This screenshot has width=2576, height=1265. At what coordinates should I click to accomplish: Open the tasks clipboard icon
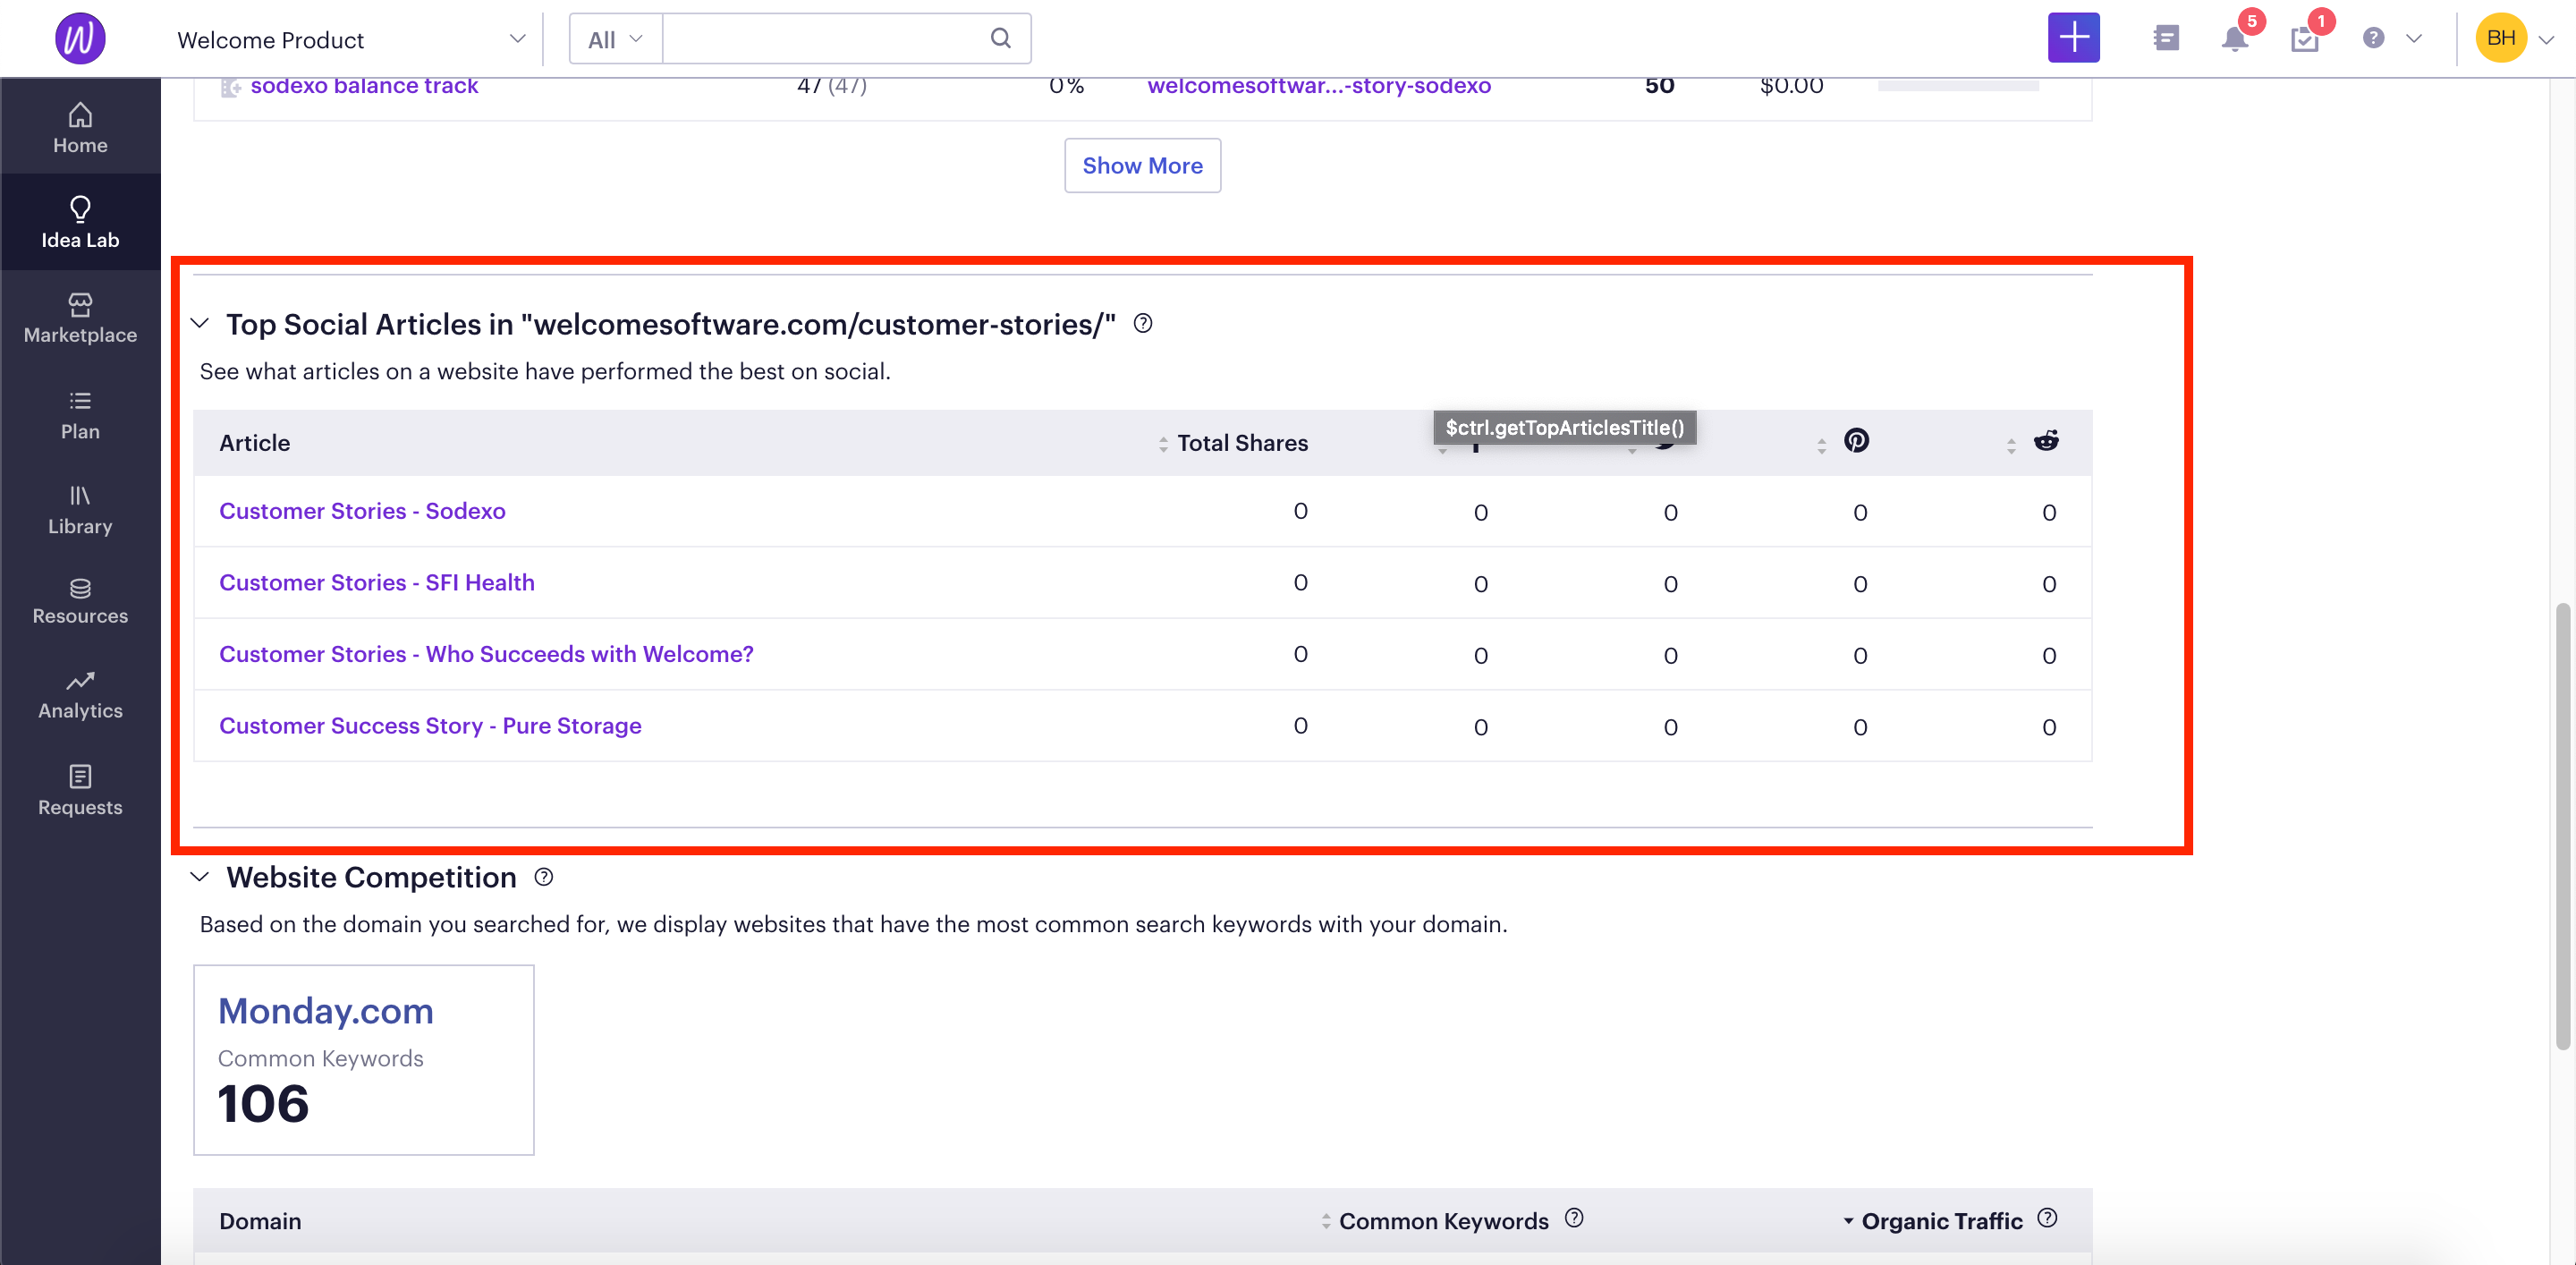pos(2304,39)
